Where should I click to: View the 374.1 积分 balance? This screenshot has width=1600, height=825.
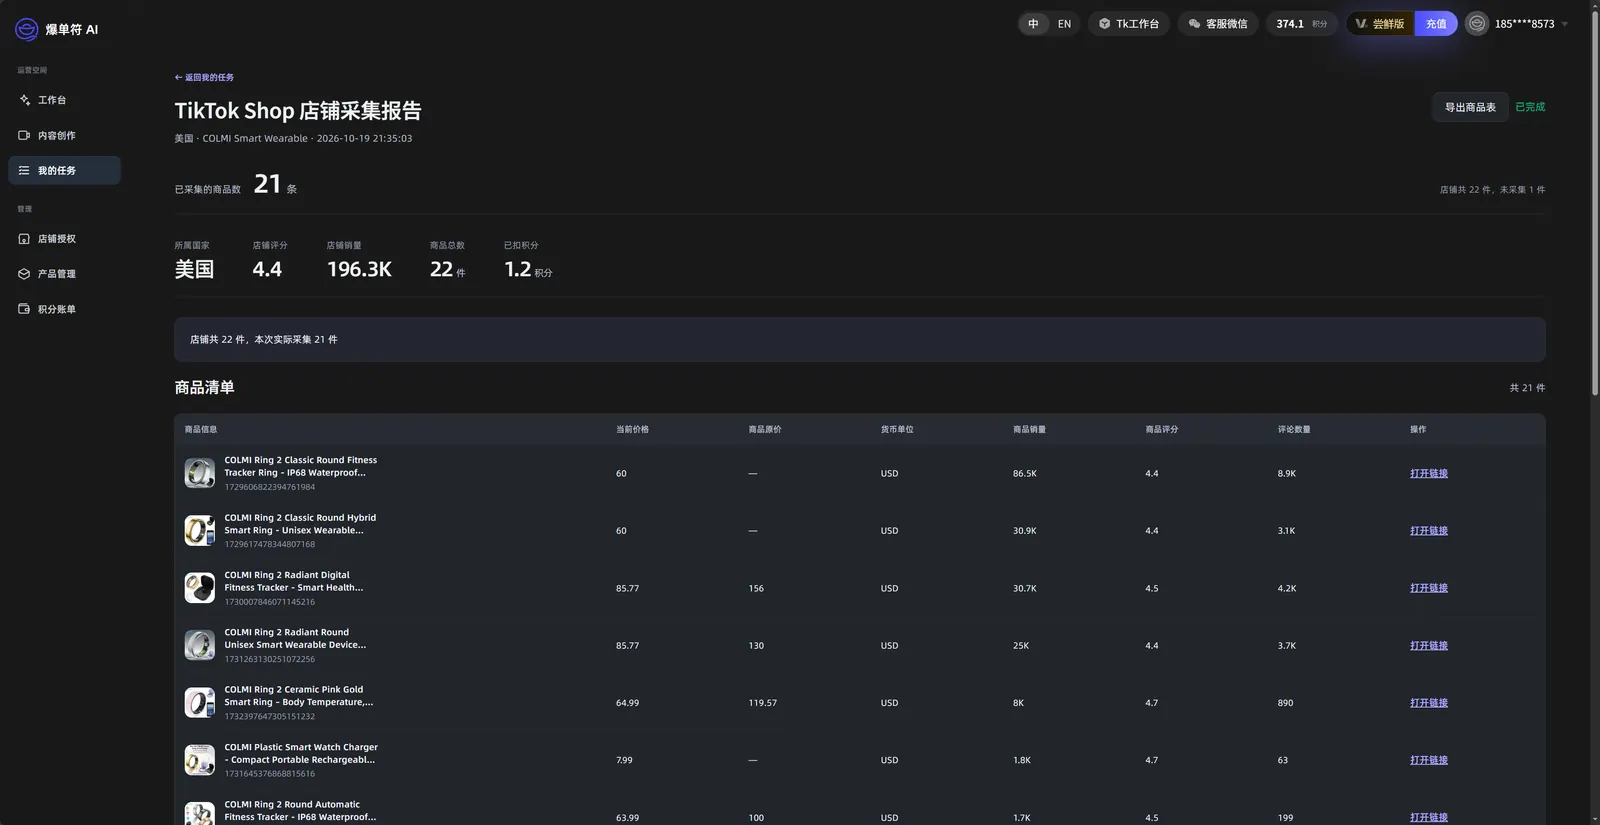(x=1302, y=24)
